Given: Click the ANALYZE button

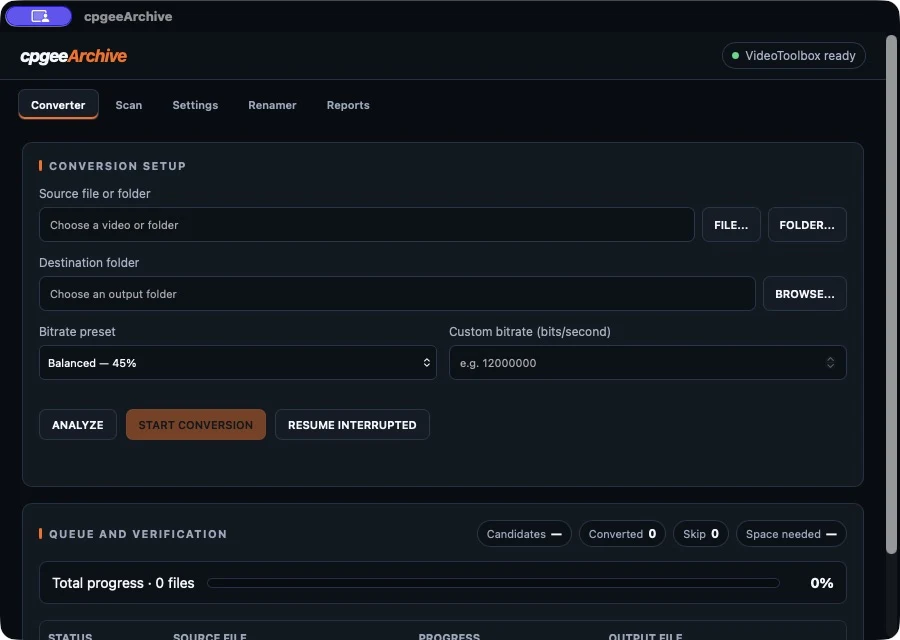Looking at the screenshot, I should tap(77, 425).
